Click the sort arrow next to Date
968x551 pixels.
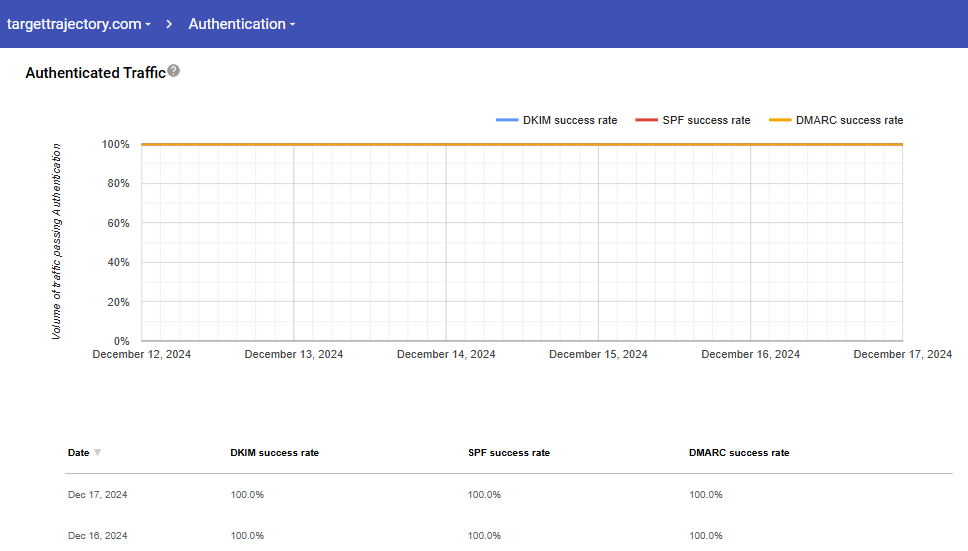(97, 453)
